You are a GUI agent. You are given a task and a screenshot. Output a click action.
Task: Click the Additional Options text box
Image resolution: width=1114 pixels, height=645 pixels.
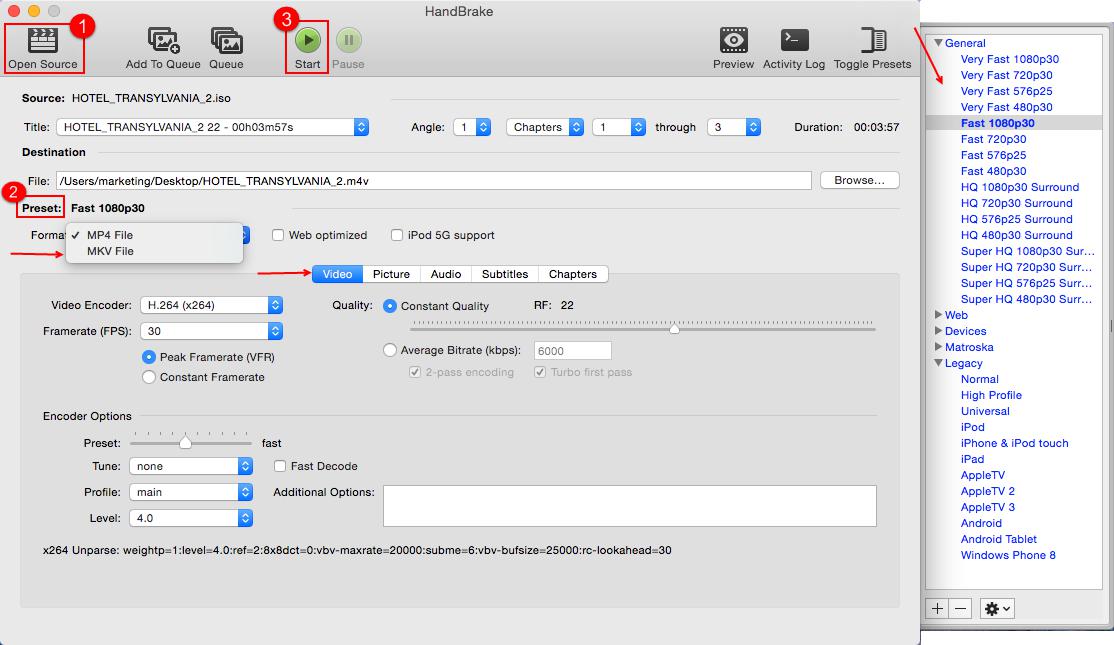pos(629,506)
